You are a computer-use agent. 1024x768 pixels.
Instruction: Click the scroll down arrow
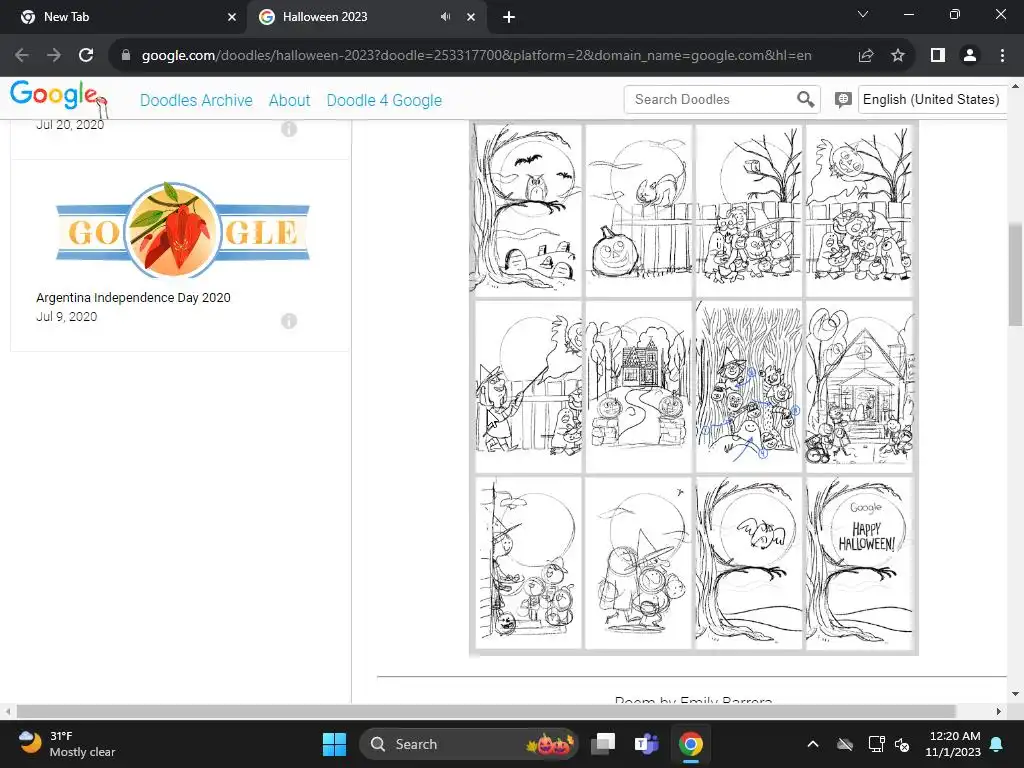coord(1016,694)
